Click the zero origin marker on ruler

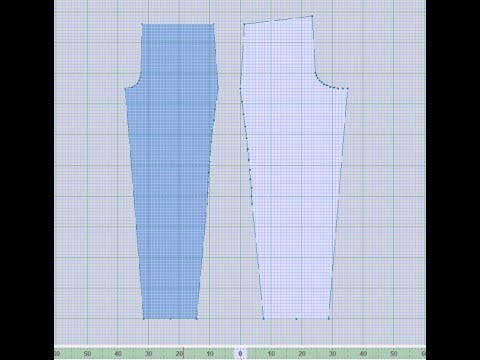pyautogui.click(x=240, y=353)
